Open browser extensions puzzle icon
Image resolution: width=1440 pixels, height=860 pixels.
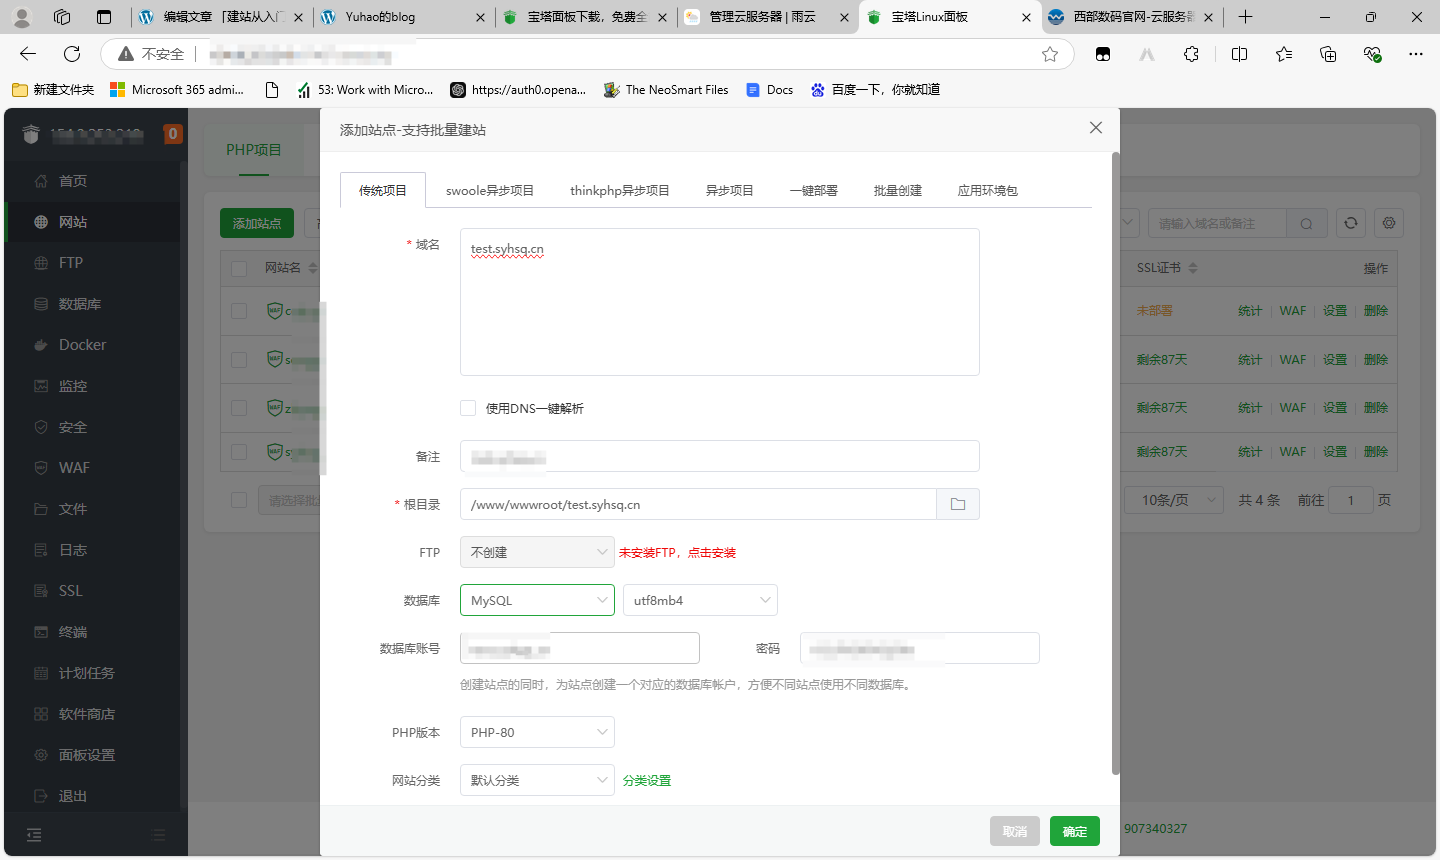tap(1191, 54)
